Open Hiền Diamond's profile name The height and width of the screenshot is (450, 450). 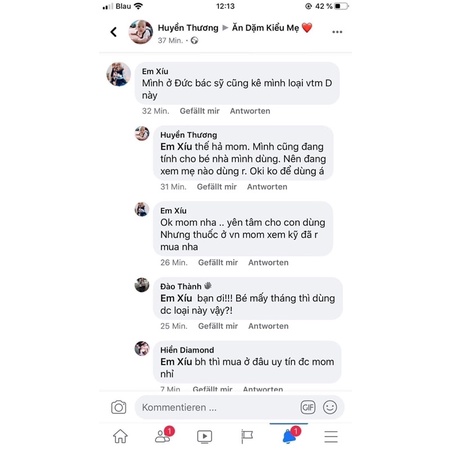tap(187, 350)
